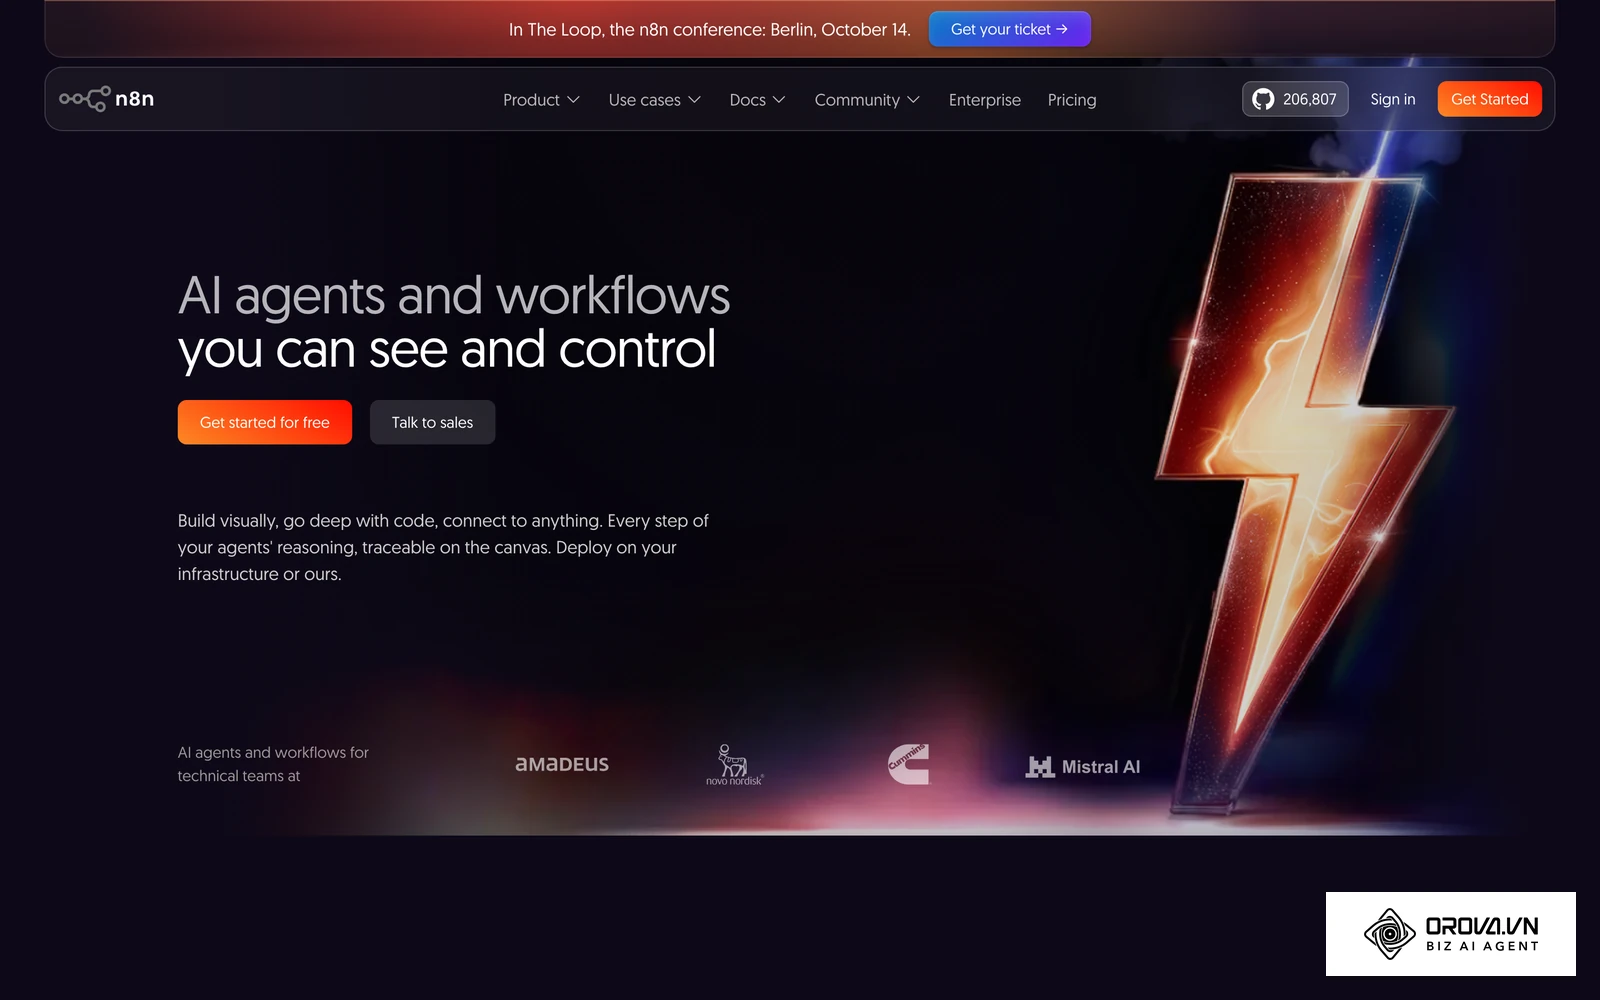Open the GitHub stars 206,807 button
The image size is (1600, 1000).
pos(1295,99)
